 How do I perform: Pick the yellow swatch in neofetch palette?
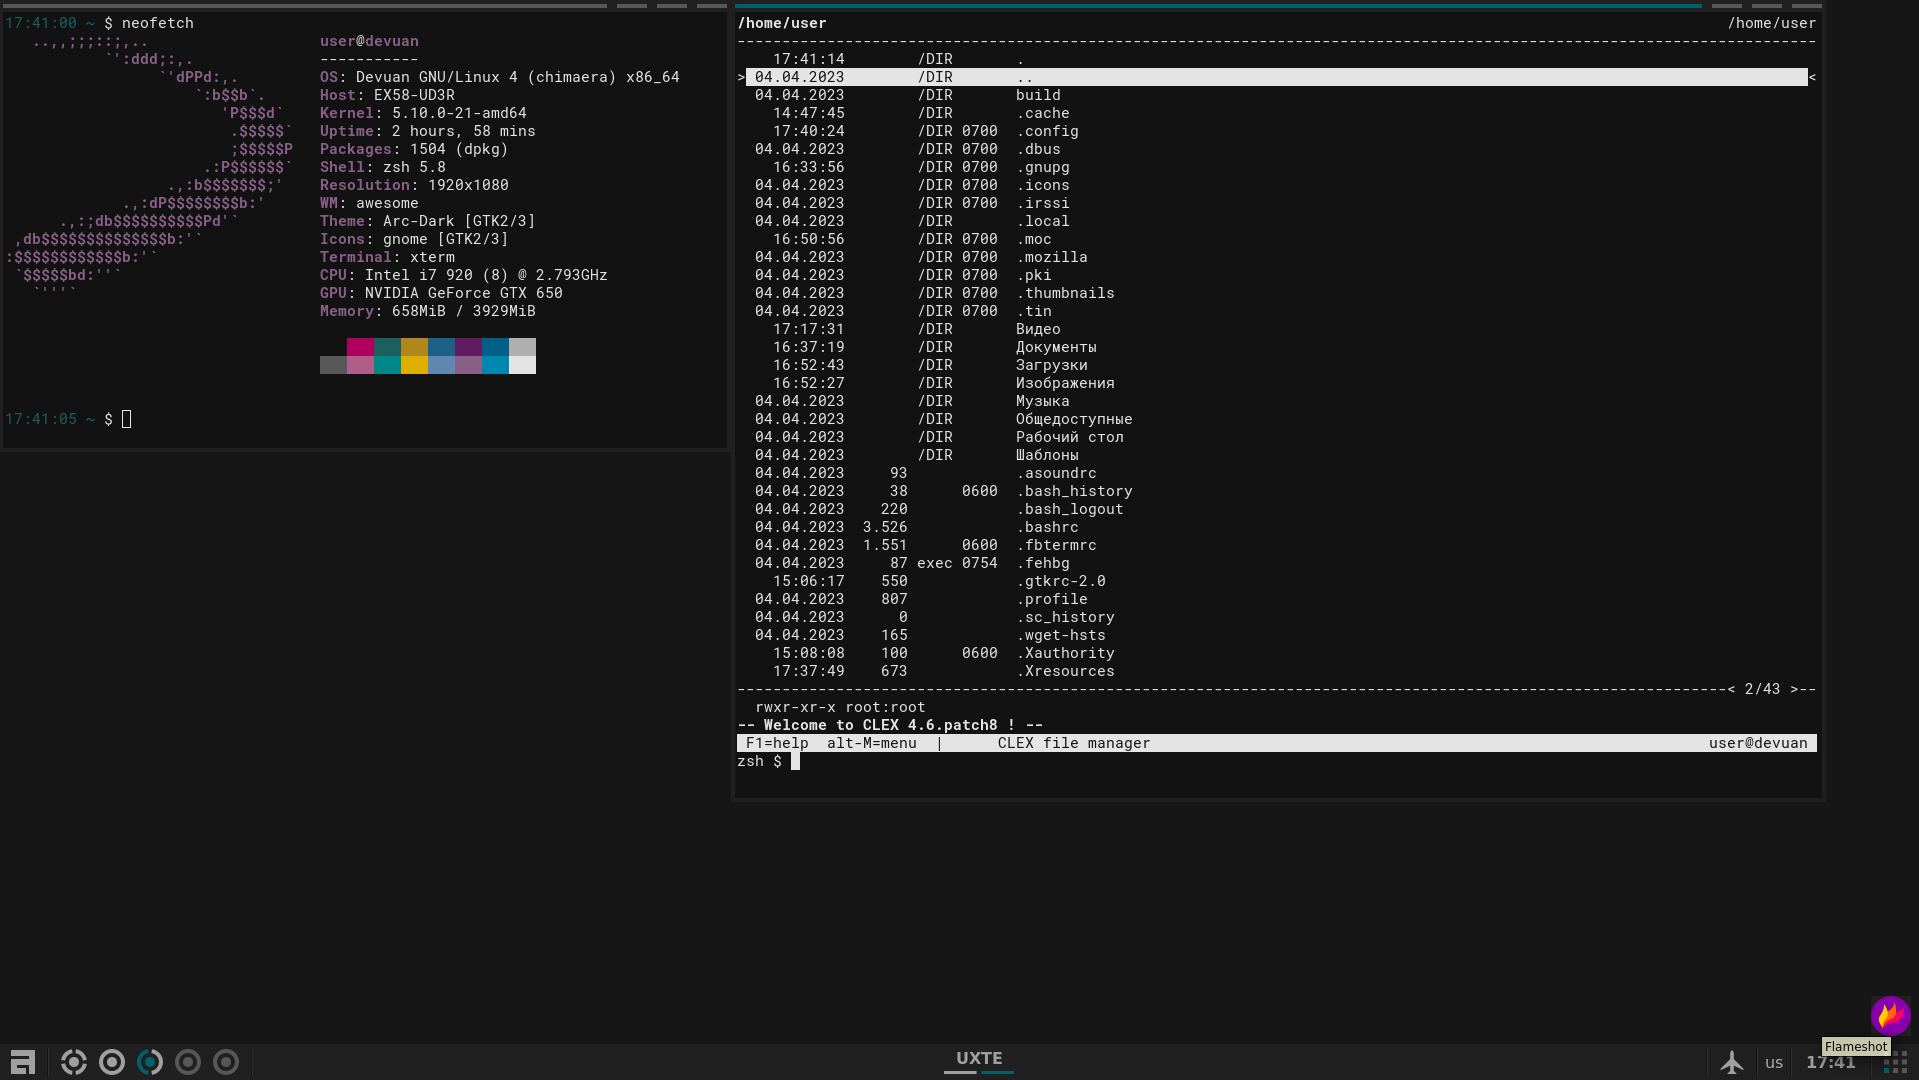point(414,365)
